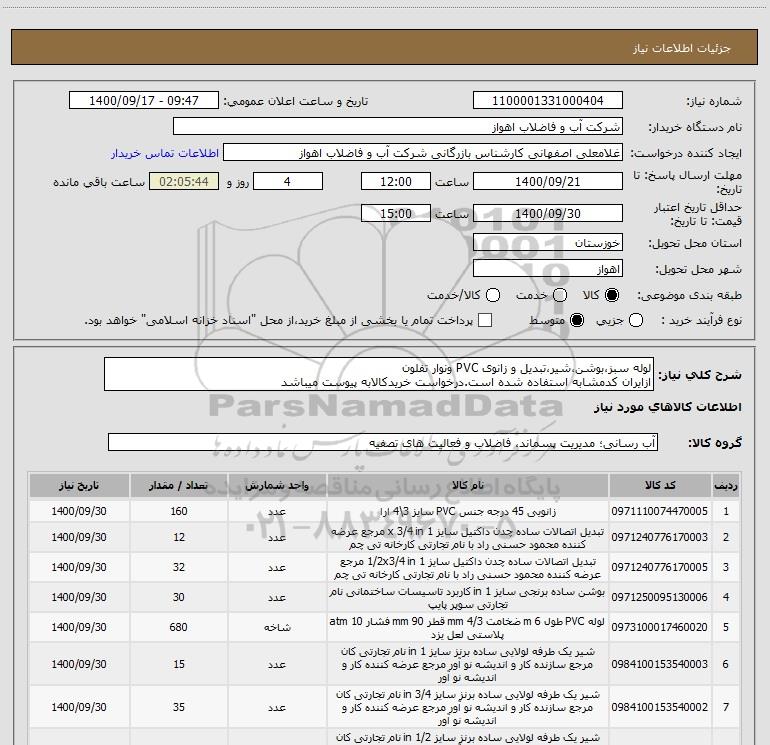Click product code 0973100017460020

[660, 628]
